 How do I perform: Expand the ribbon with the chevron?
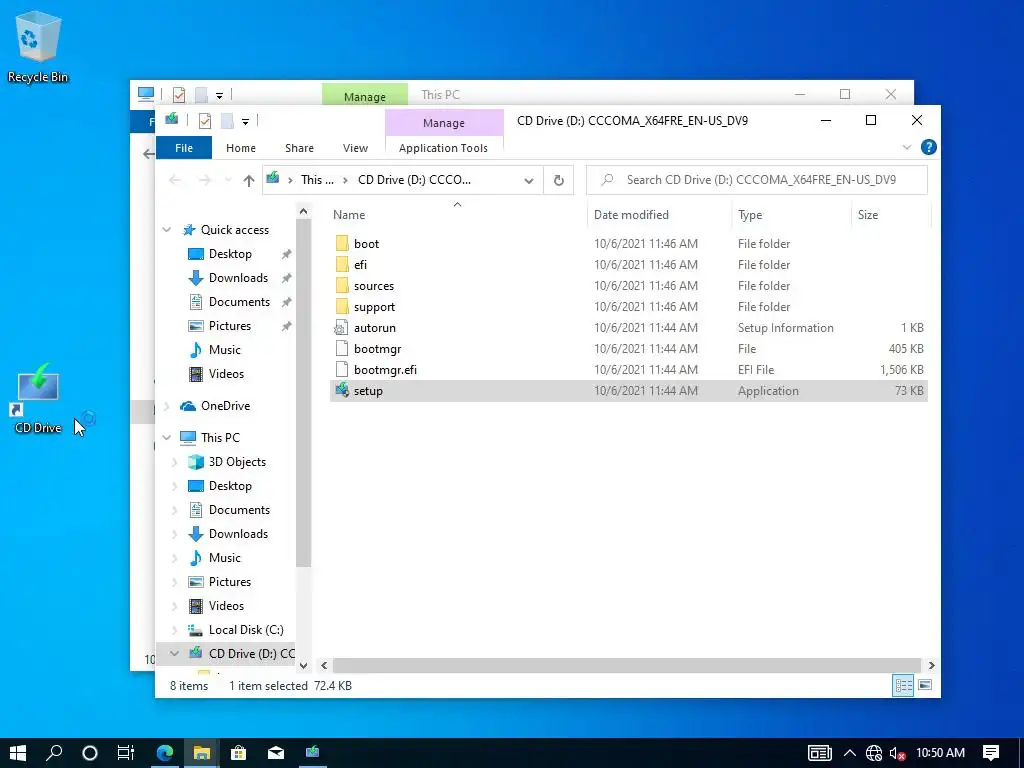pos(906,148)
